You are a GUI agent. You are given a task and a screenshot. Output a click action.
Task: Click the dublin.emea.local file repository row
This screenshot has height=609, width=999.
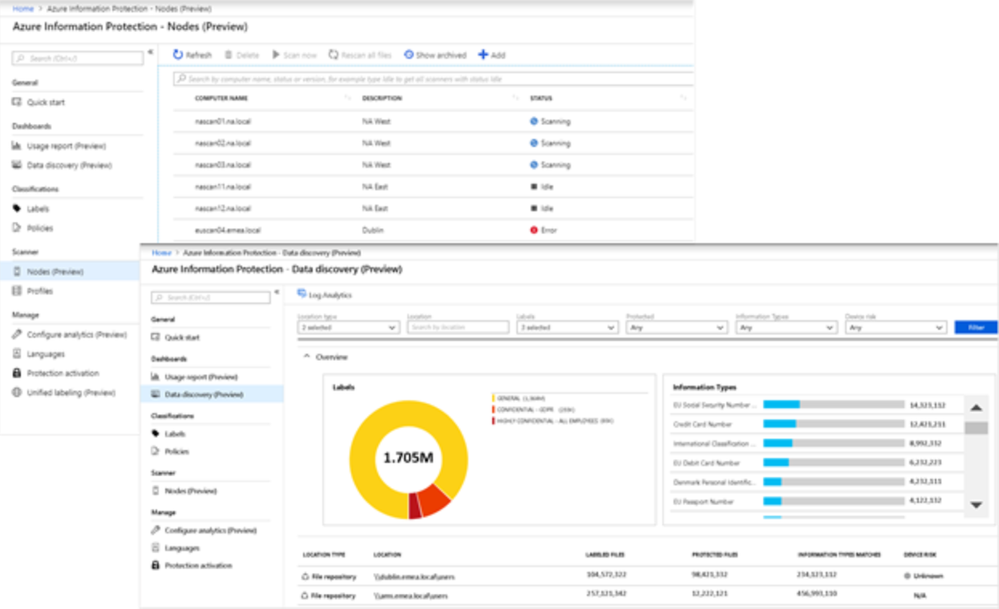point(647,576)
